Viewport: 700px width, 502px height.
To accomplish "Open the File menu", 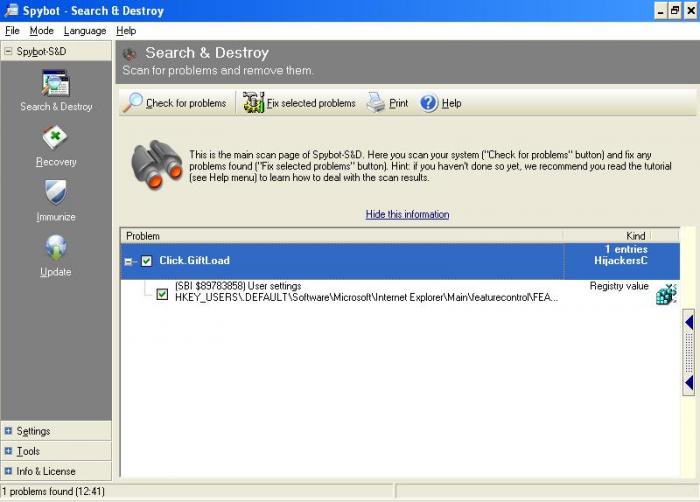I will [x=12, y=31].
